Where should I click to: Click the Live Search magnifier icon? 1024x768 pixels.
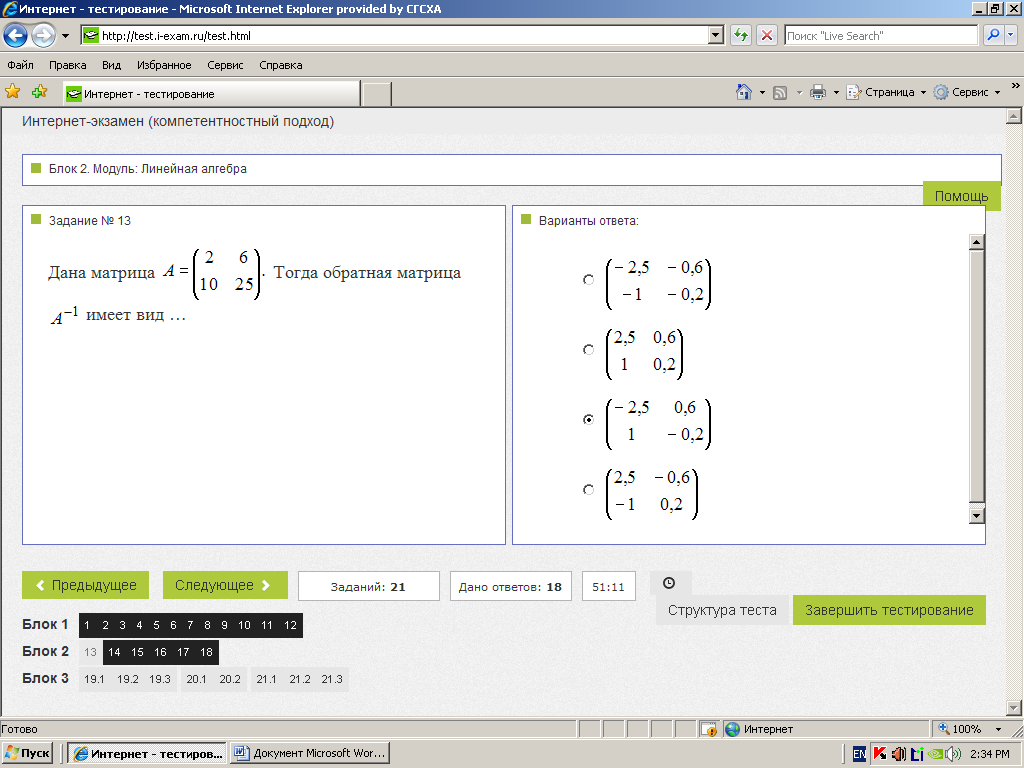993,35
